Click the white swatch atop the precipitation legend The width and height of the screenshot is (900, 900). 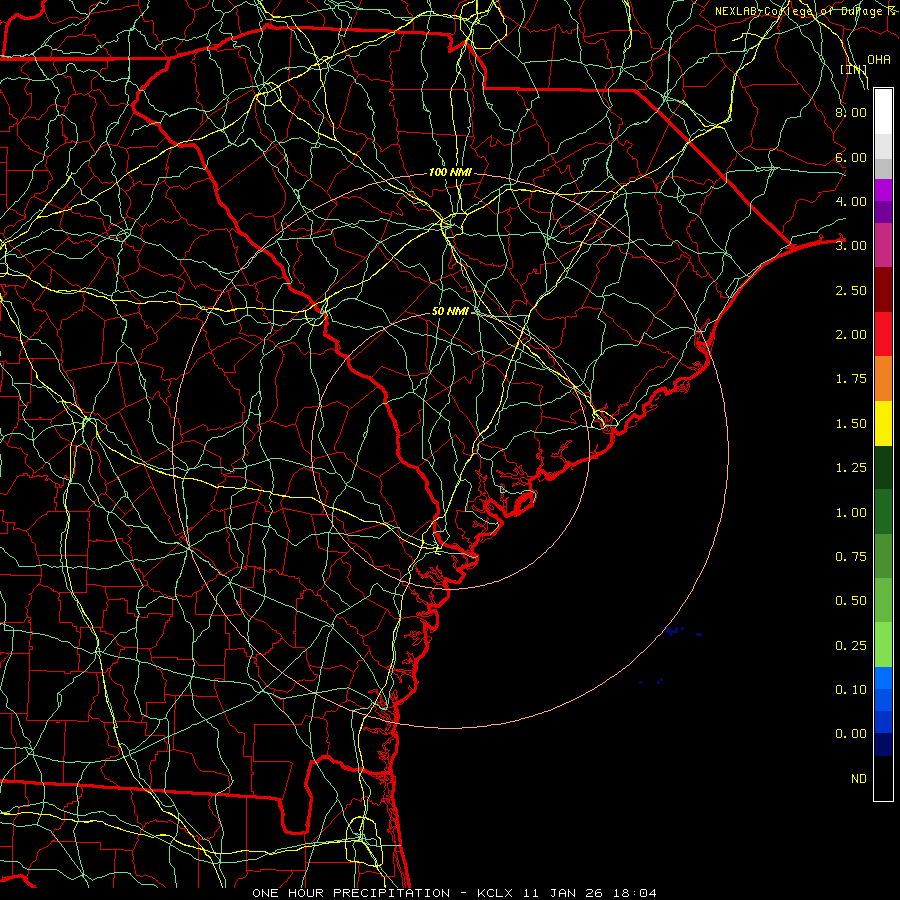point(883,112)
